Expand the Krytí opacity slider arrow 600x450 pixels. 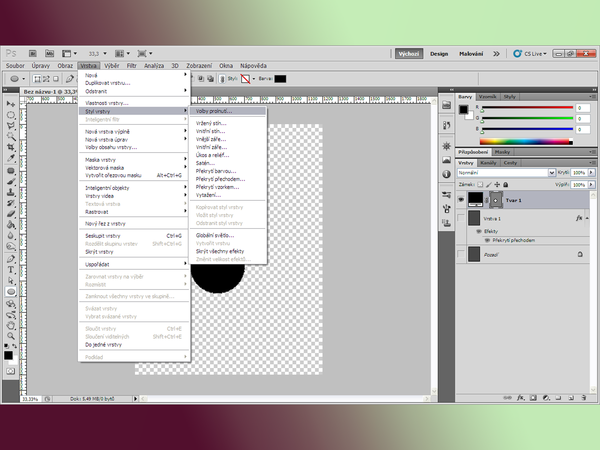click(x=589, y=172)
